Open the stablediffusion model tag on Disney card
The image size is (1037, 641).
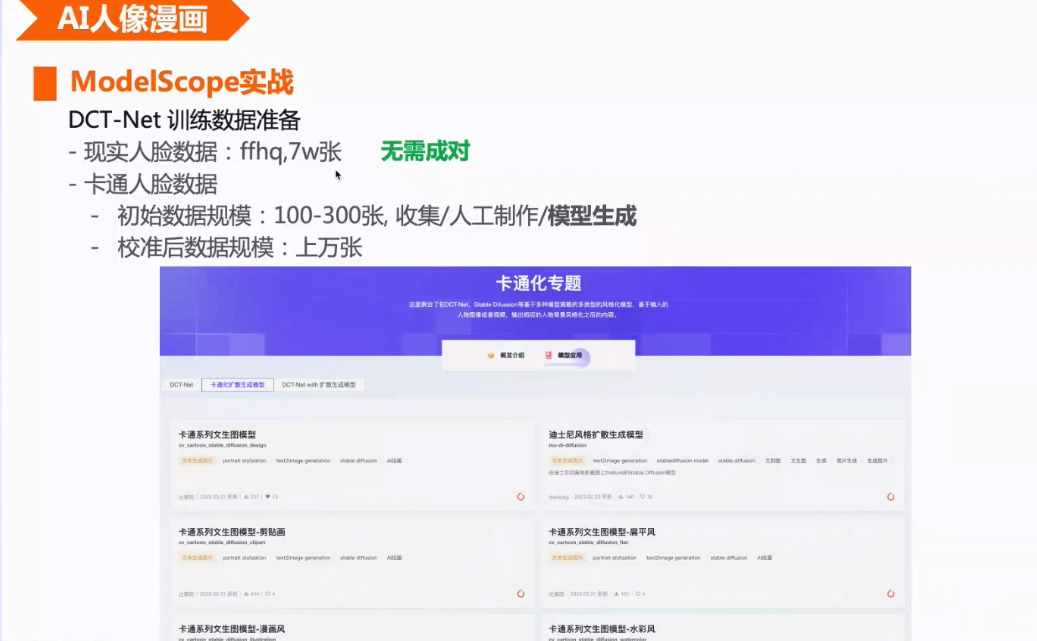click(x=680, y=463)
